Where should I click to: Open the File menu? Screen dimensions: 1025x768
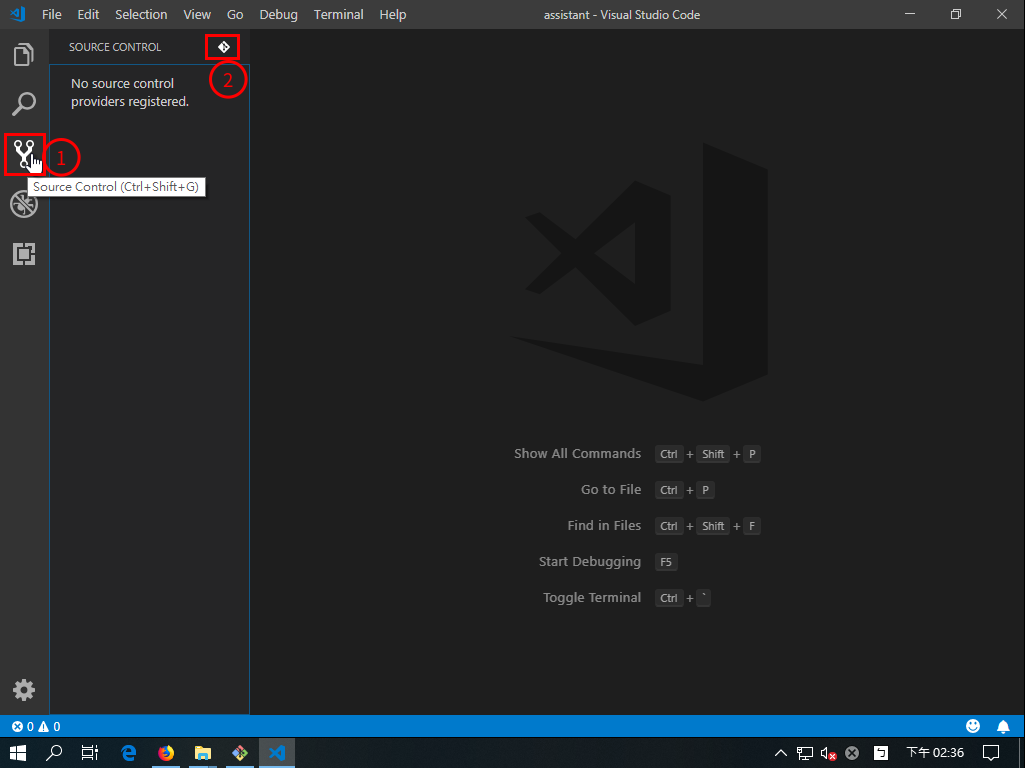click(x=52, y=15)
